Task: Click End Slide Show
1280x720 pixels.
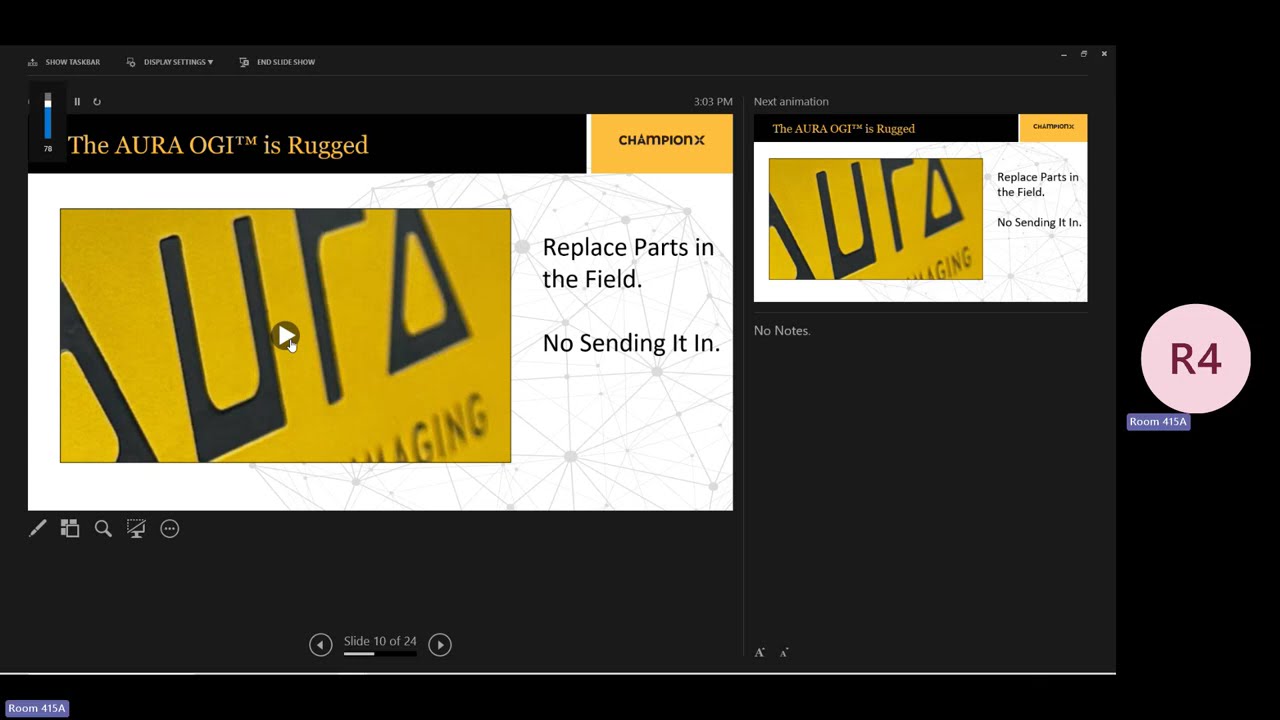Action: (x=277, y=62)
